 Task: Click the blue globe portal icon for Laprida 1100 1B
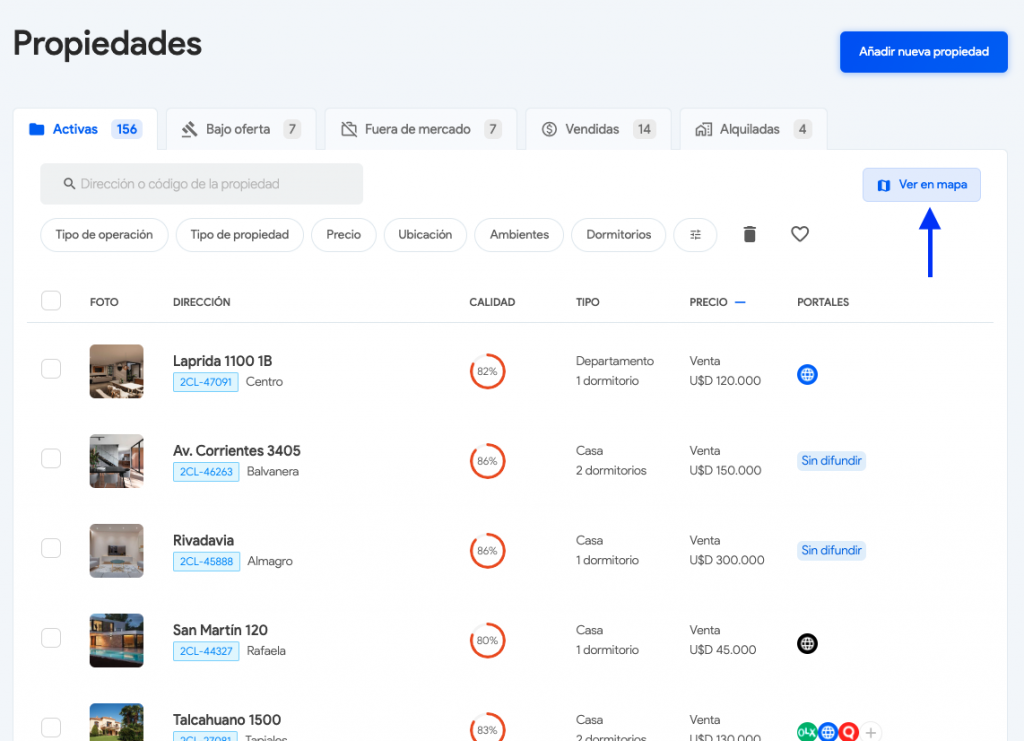807,374
